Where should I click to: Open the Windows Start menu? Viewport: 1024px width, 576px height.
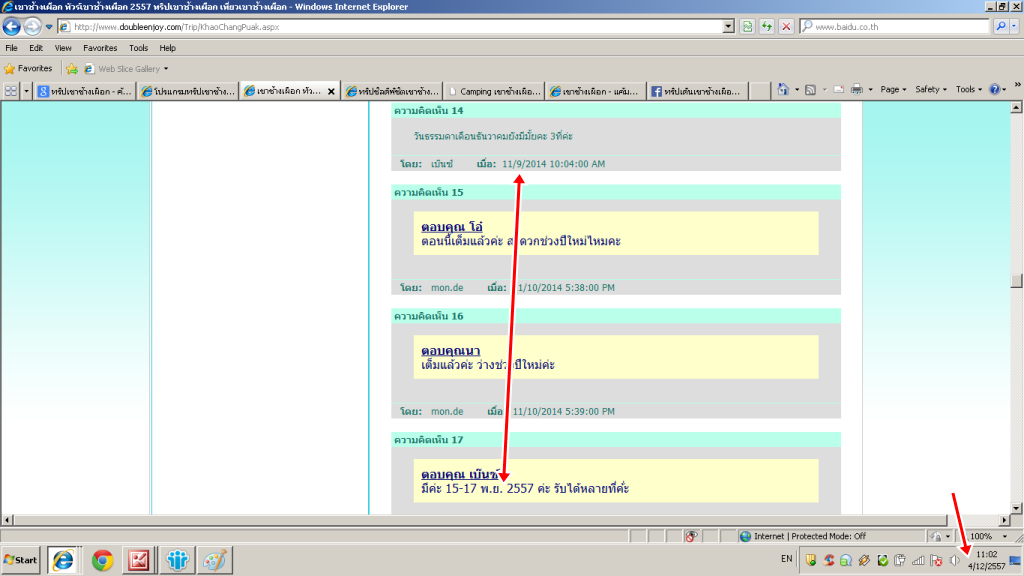pyautogui.click(x=21, y=560)
